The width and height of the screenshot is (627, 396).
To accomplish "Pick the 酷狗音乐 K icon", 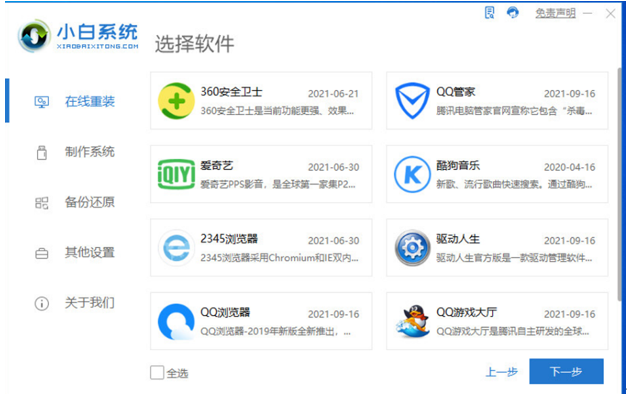I will pos(412,174).
